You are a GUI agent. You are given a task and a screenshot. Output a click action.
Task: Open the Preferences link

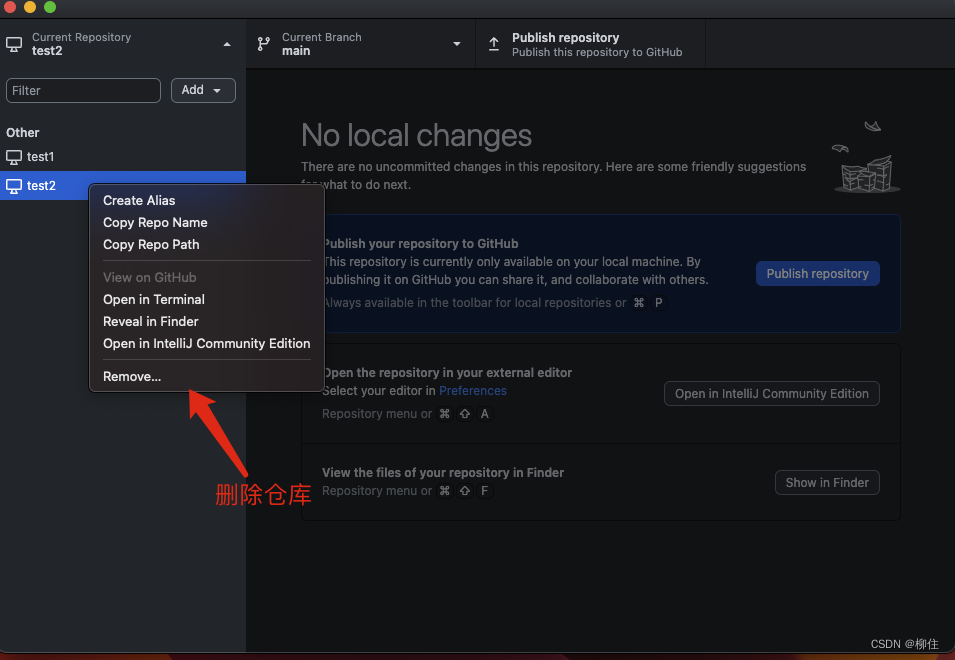click(x=473, y=391)
